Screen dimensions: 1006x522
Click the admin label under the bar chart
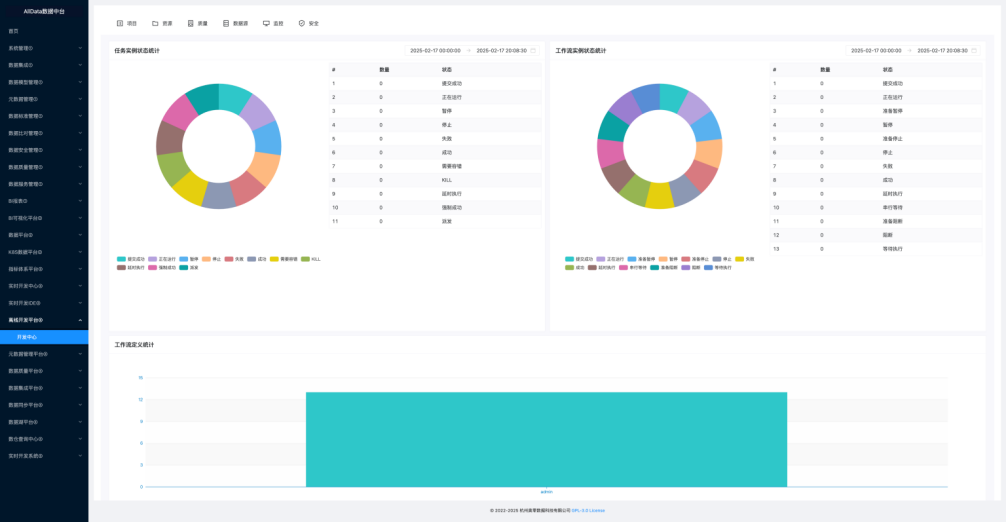(547, 492)
